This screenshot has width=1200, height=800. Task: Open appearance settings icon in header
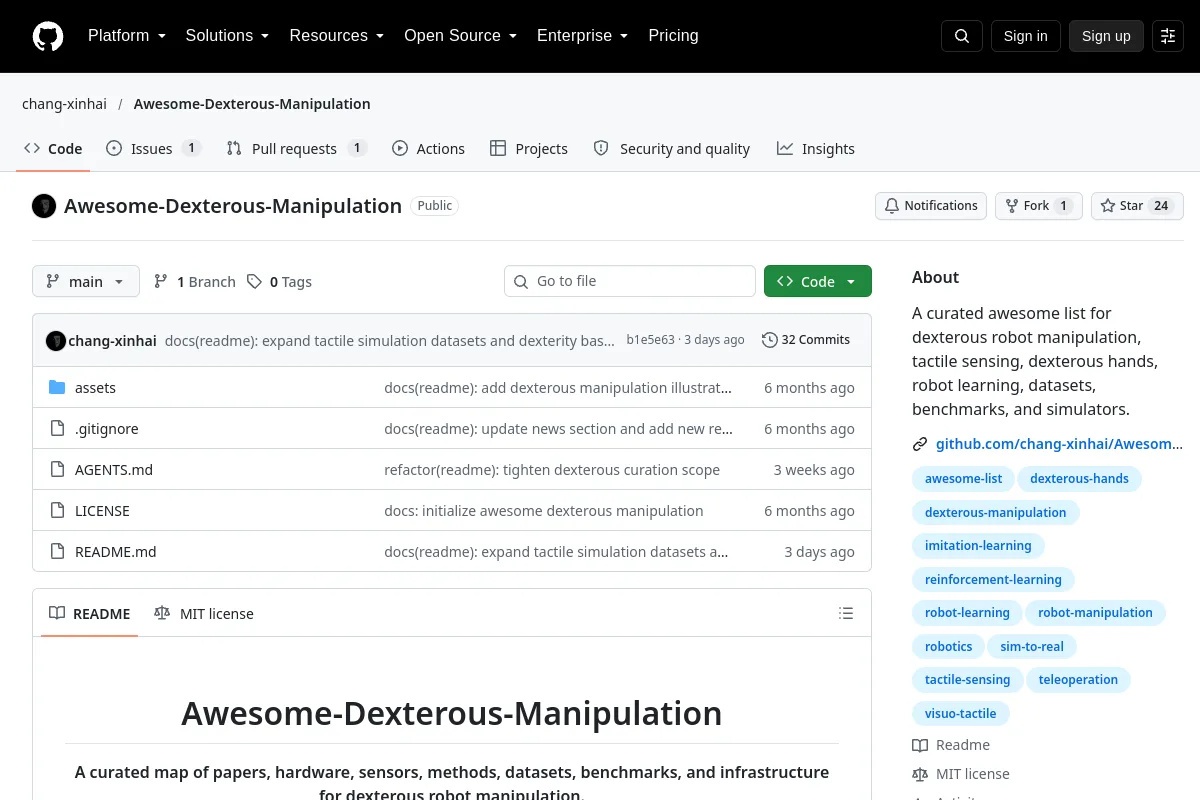point(1168,36)
